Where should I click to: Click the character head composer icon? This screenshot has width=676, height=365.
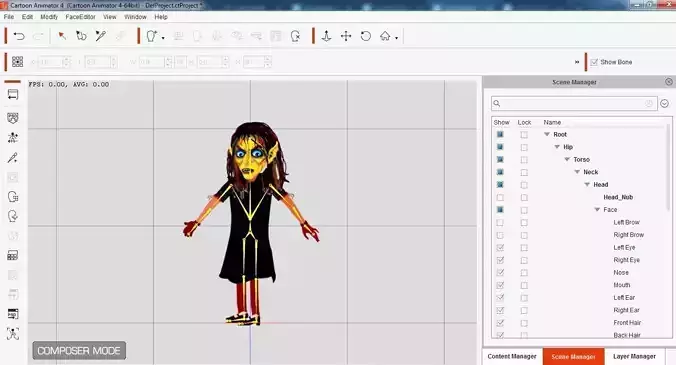(x=152, y=36)
